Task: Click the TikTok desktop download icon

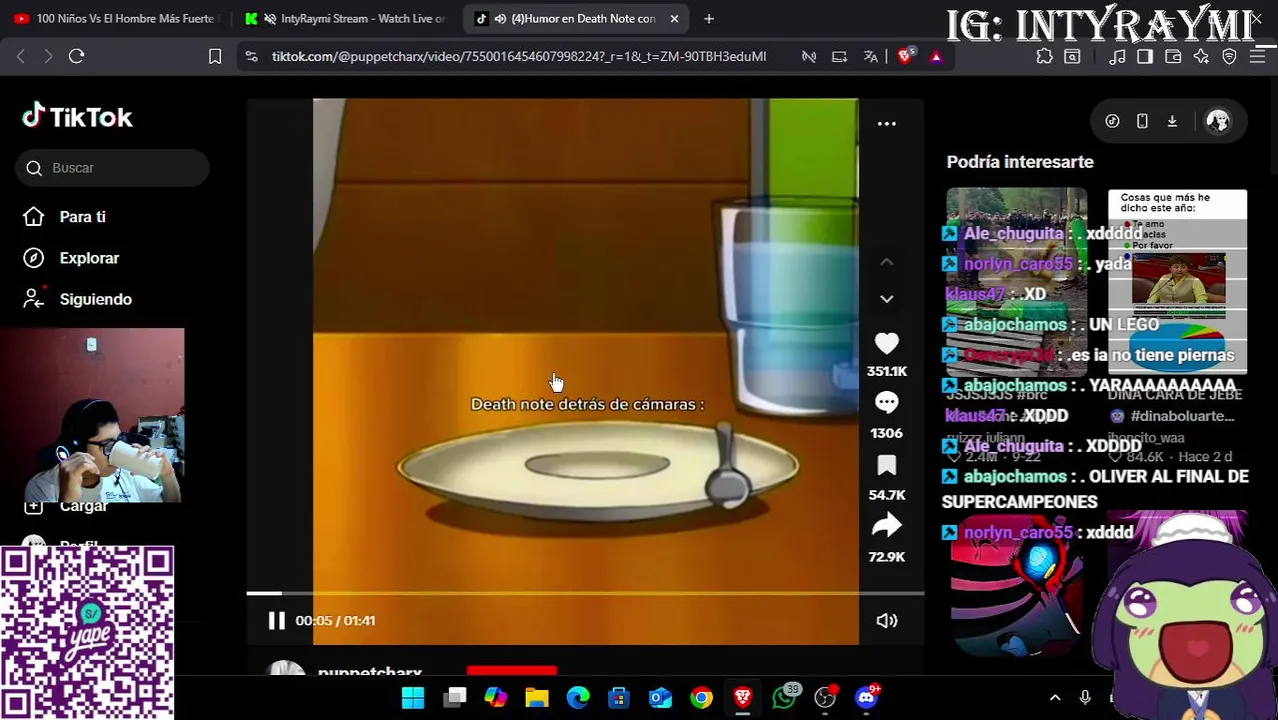Action: 1172,121
